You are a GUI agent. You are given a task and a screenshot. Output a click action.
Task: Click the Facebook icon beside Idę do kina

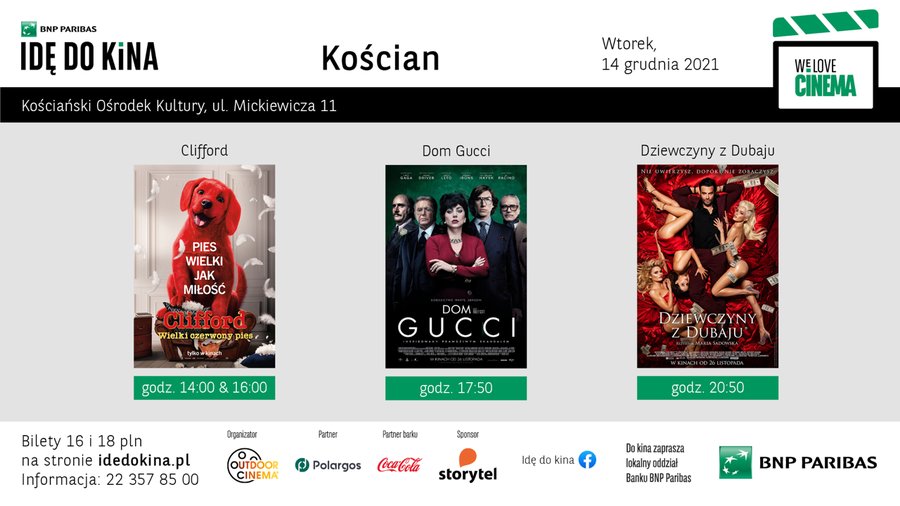[x=587, y=460]
